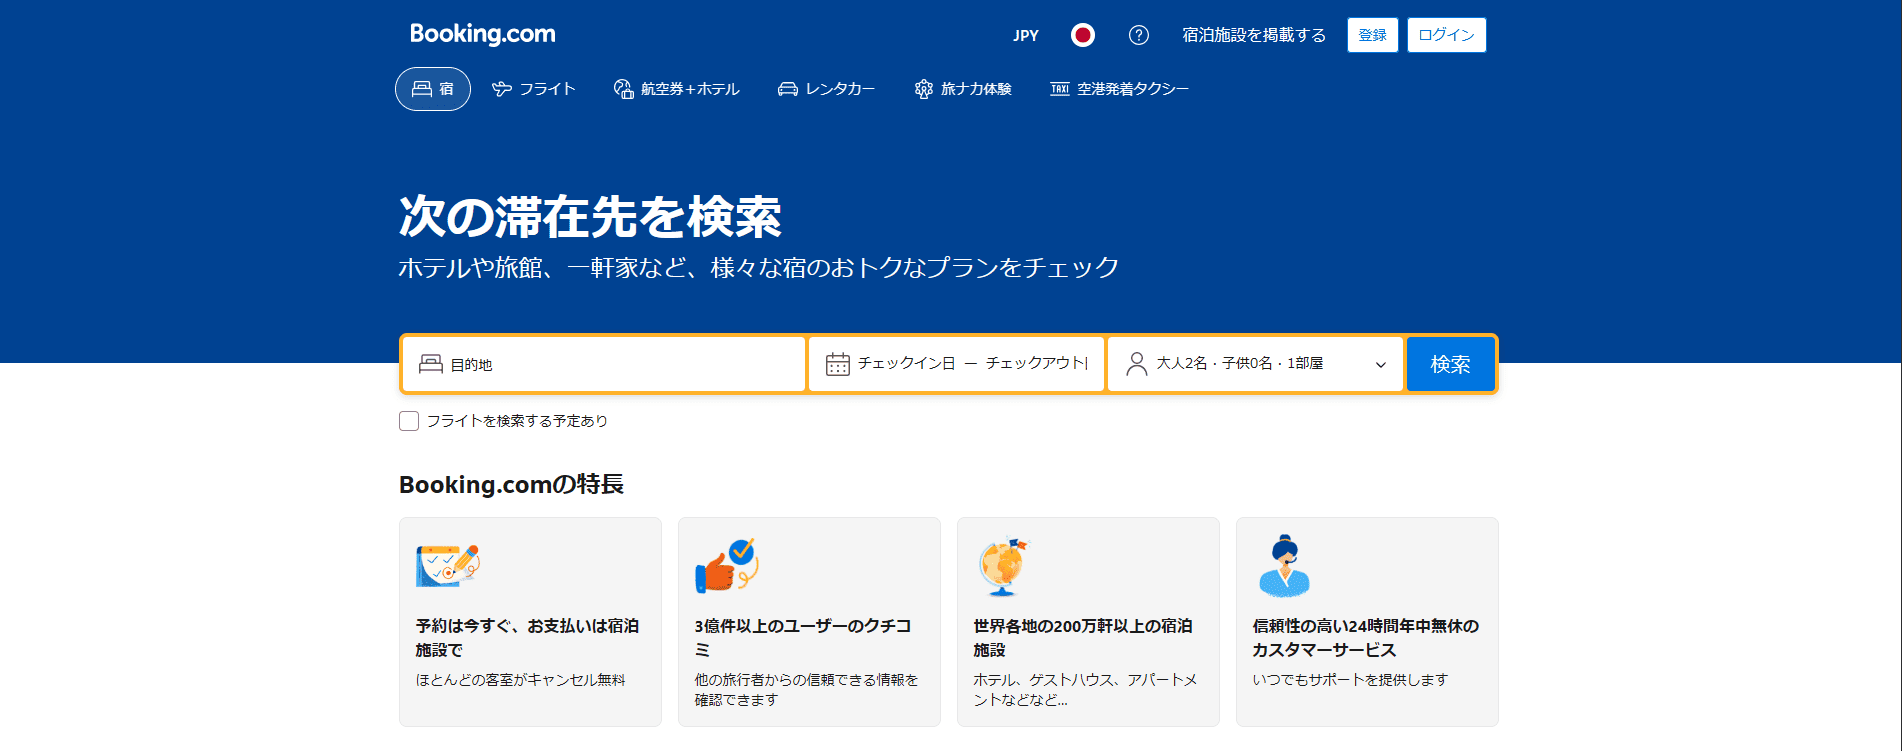1902x751 pixels.
Task: Open the help question mark icon
Action: [x=1138, y=35]
